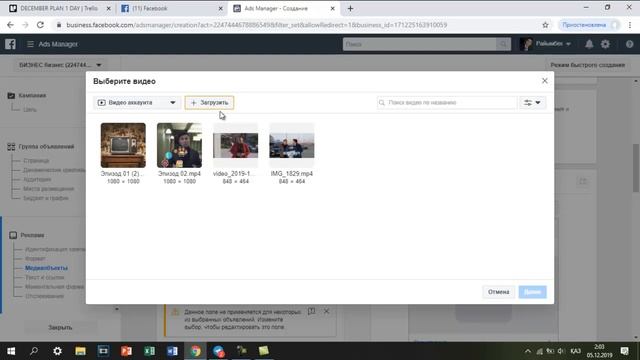Image resolution: width=640 pixels, height=360 pixels.
Task: Open the Windows action center
Action: pos(624,351)
